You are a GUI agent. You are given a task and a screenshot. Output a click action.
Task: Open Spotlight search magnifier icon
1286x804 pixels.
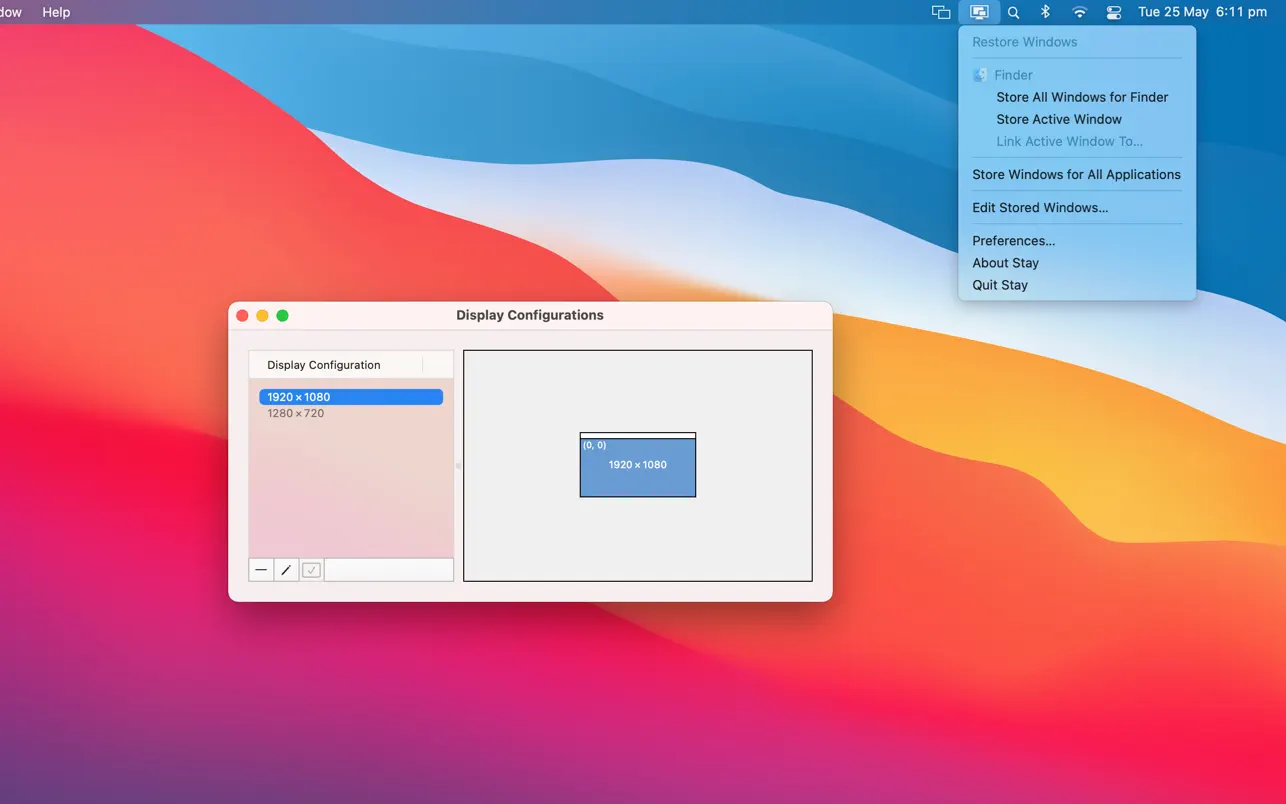click(1013, 12)
